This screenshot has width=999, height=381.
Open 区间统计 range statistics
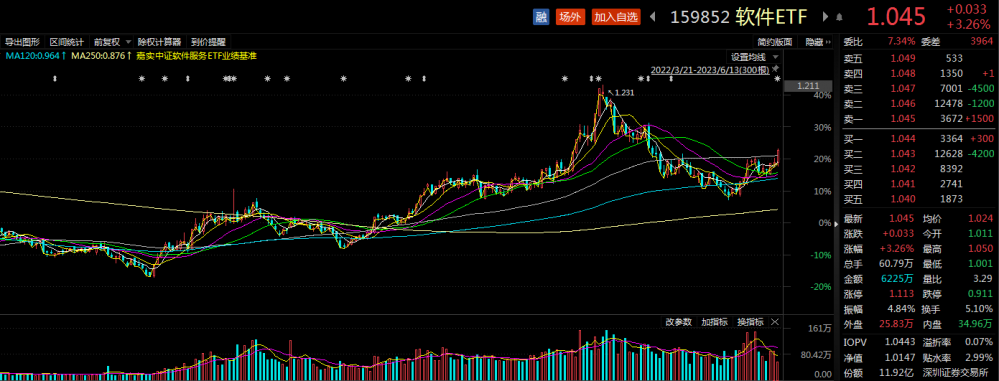[x=67, y=42]
